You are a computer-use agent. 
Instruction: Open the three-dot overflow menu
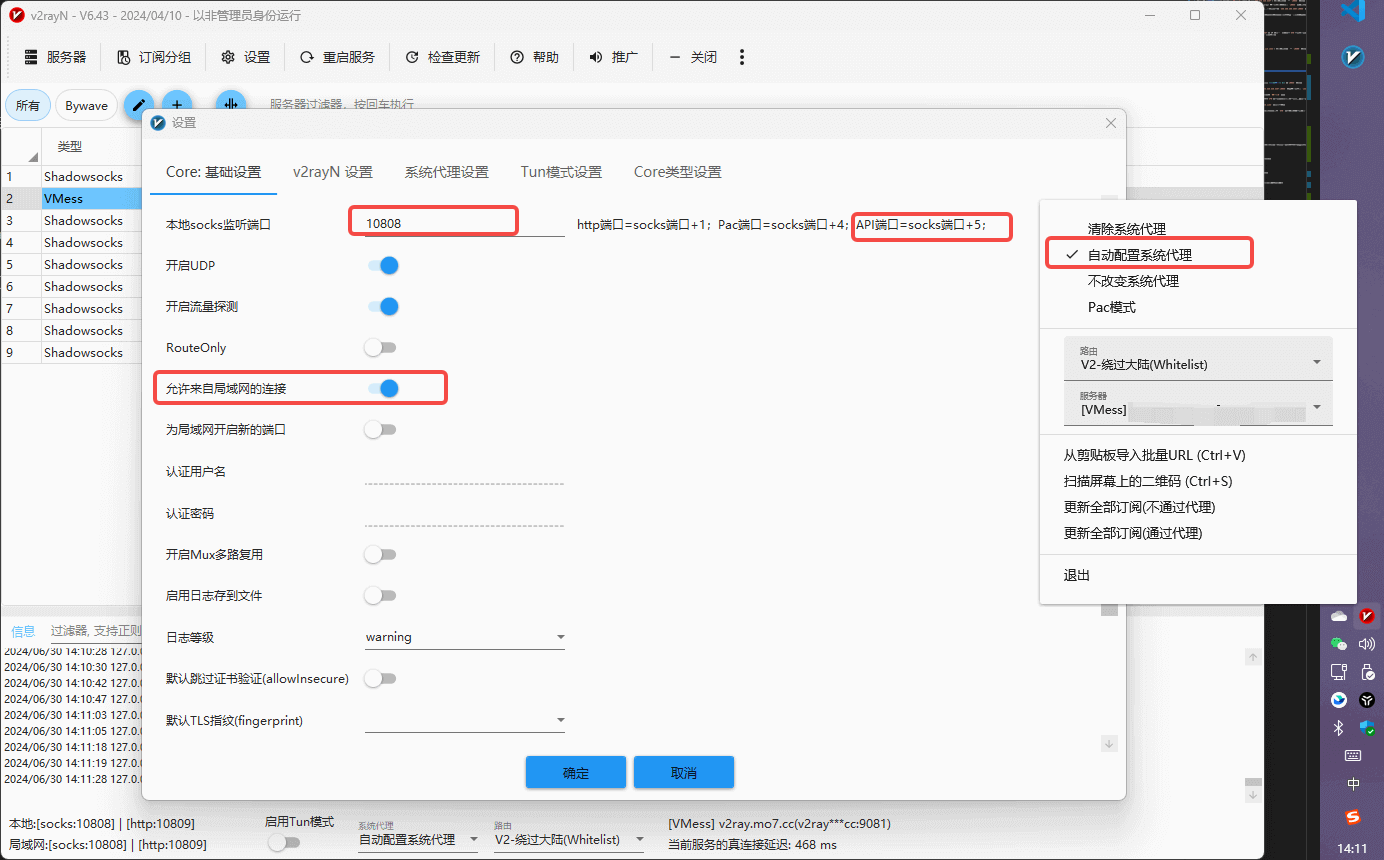click(x=742, y=57)
